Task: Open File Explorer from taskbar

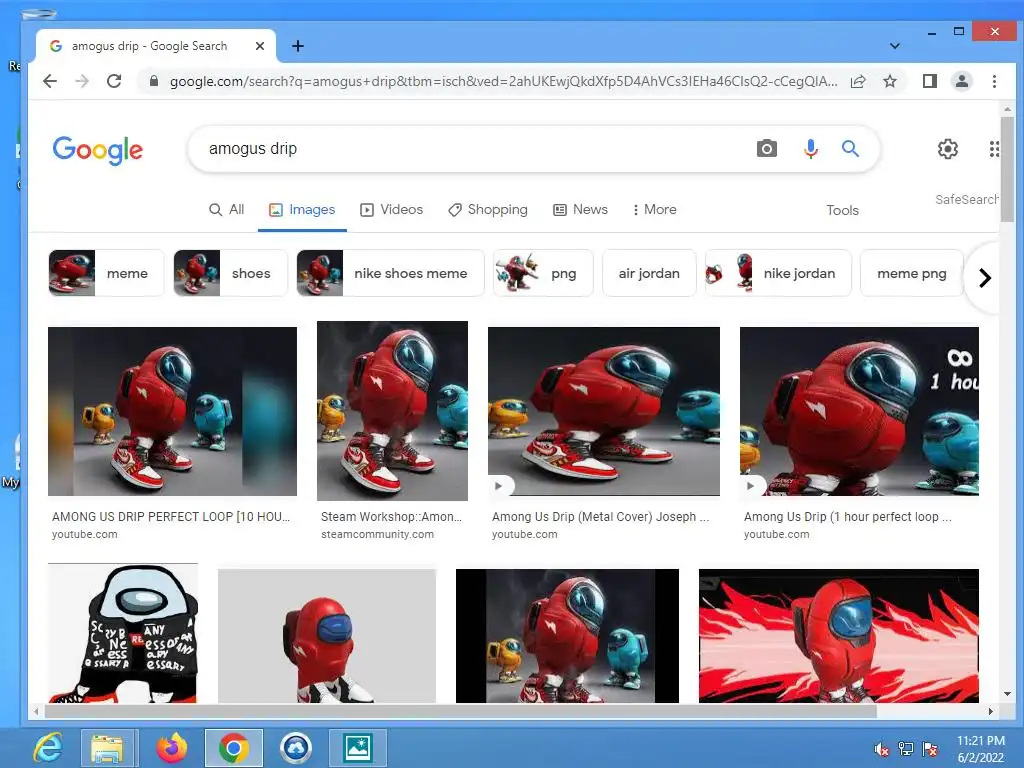Action: (107, 748)
